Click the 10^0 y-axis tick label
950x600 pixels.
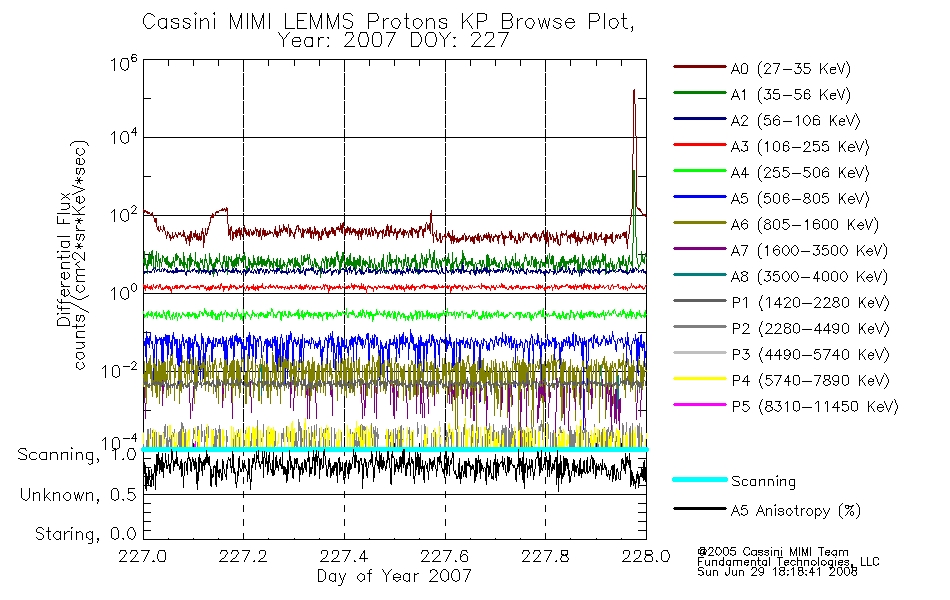[124, 292]
